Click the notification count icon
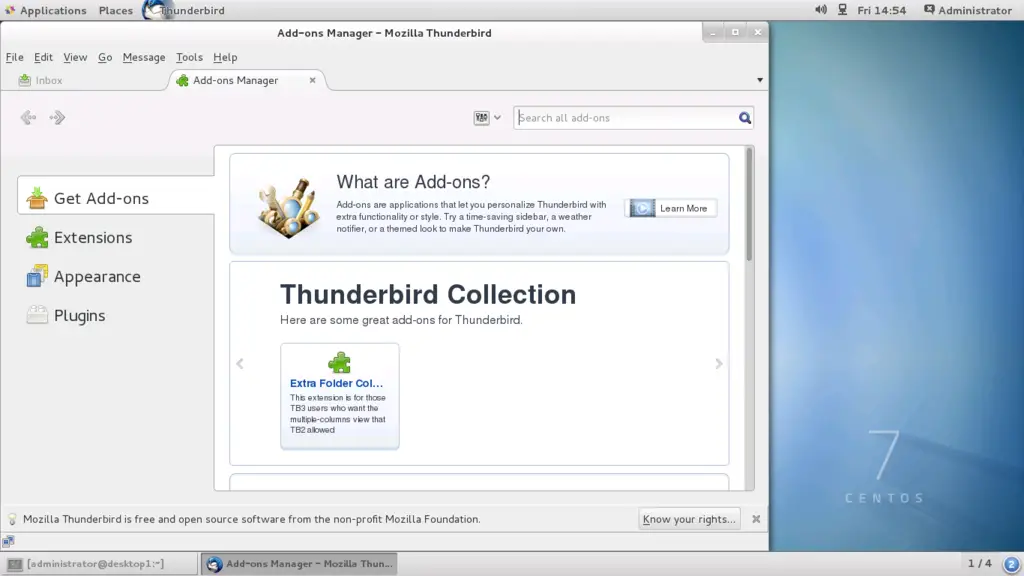This screenshot has height=576, width=1024. coord(1011,564)
